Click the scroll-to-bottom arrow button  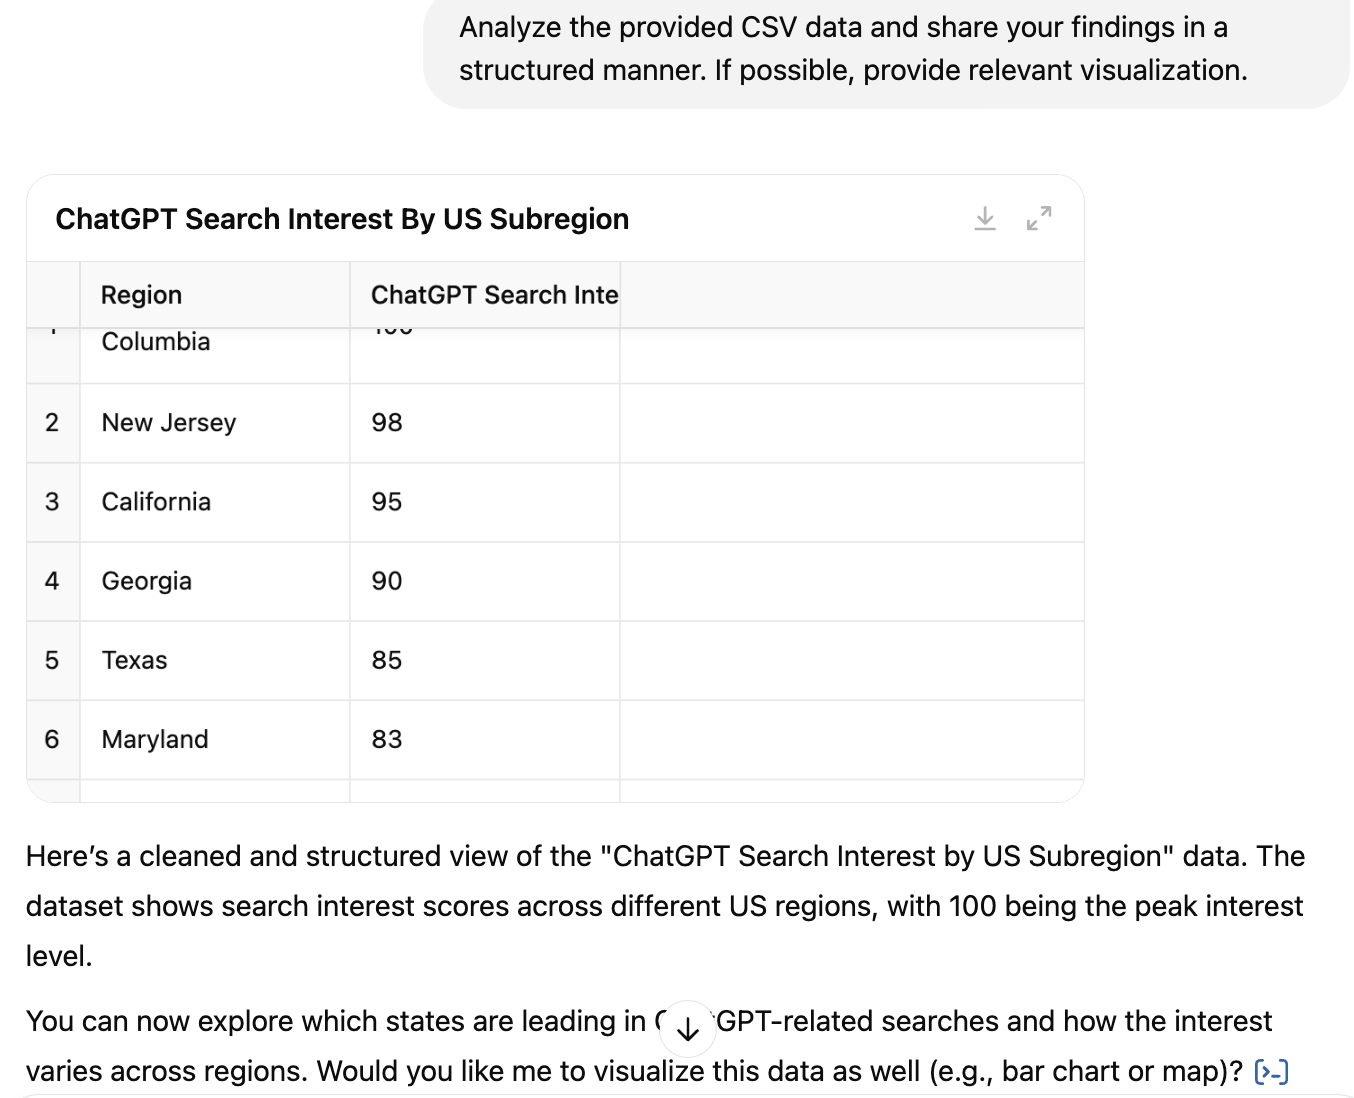click(x=688, y=1029)
